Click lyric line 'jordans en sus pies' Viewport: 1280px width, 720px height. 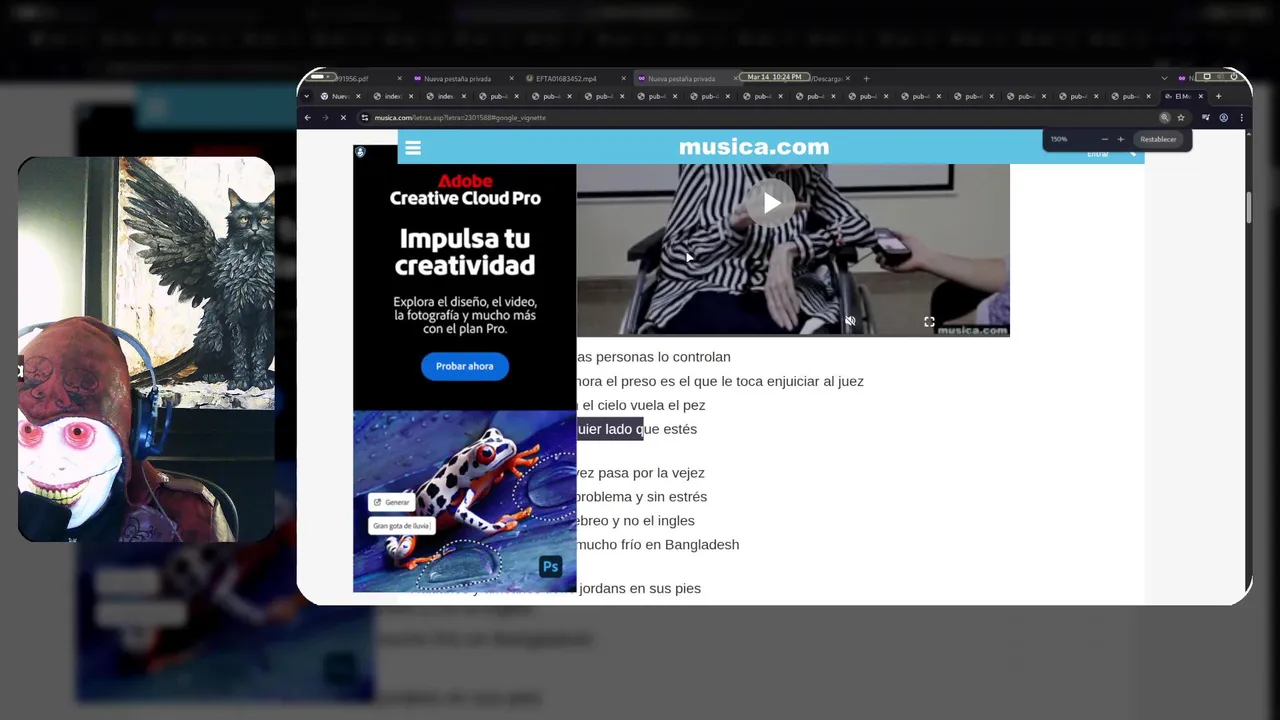[x=640, y=589]
